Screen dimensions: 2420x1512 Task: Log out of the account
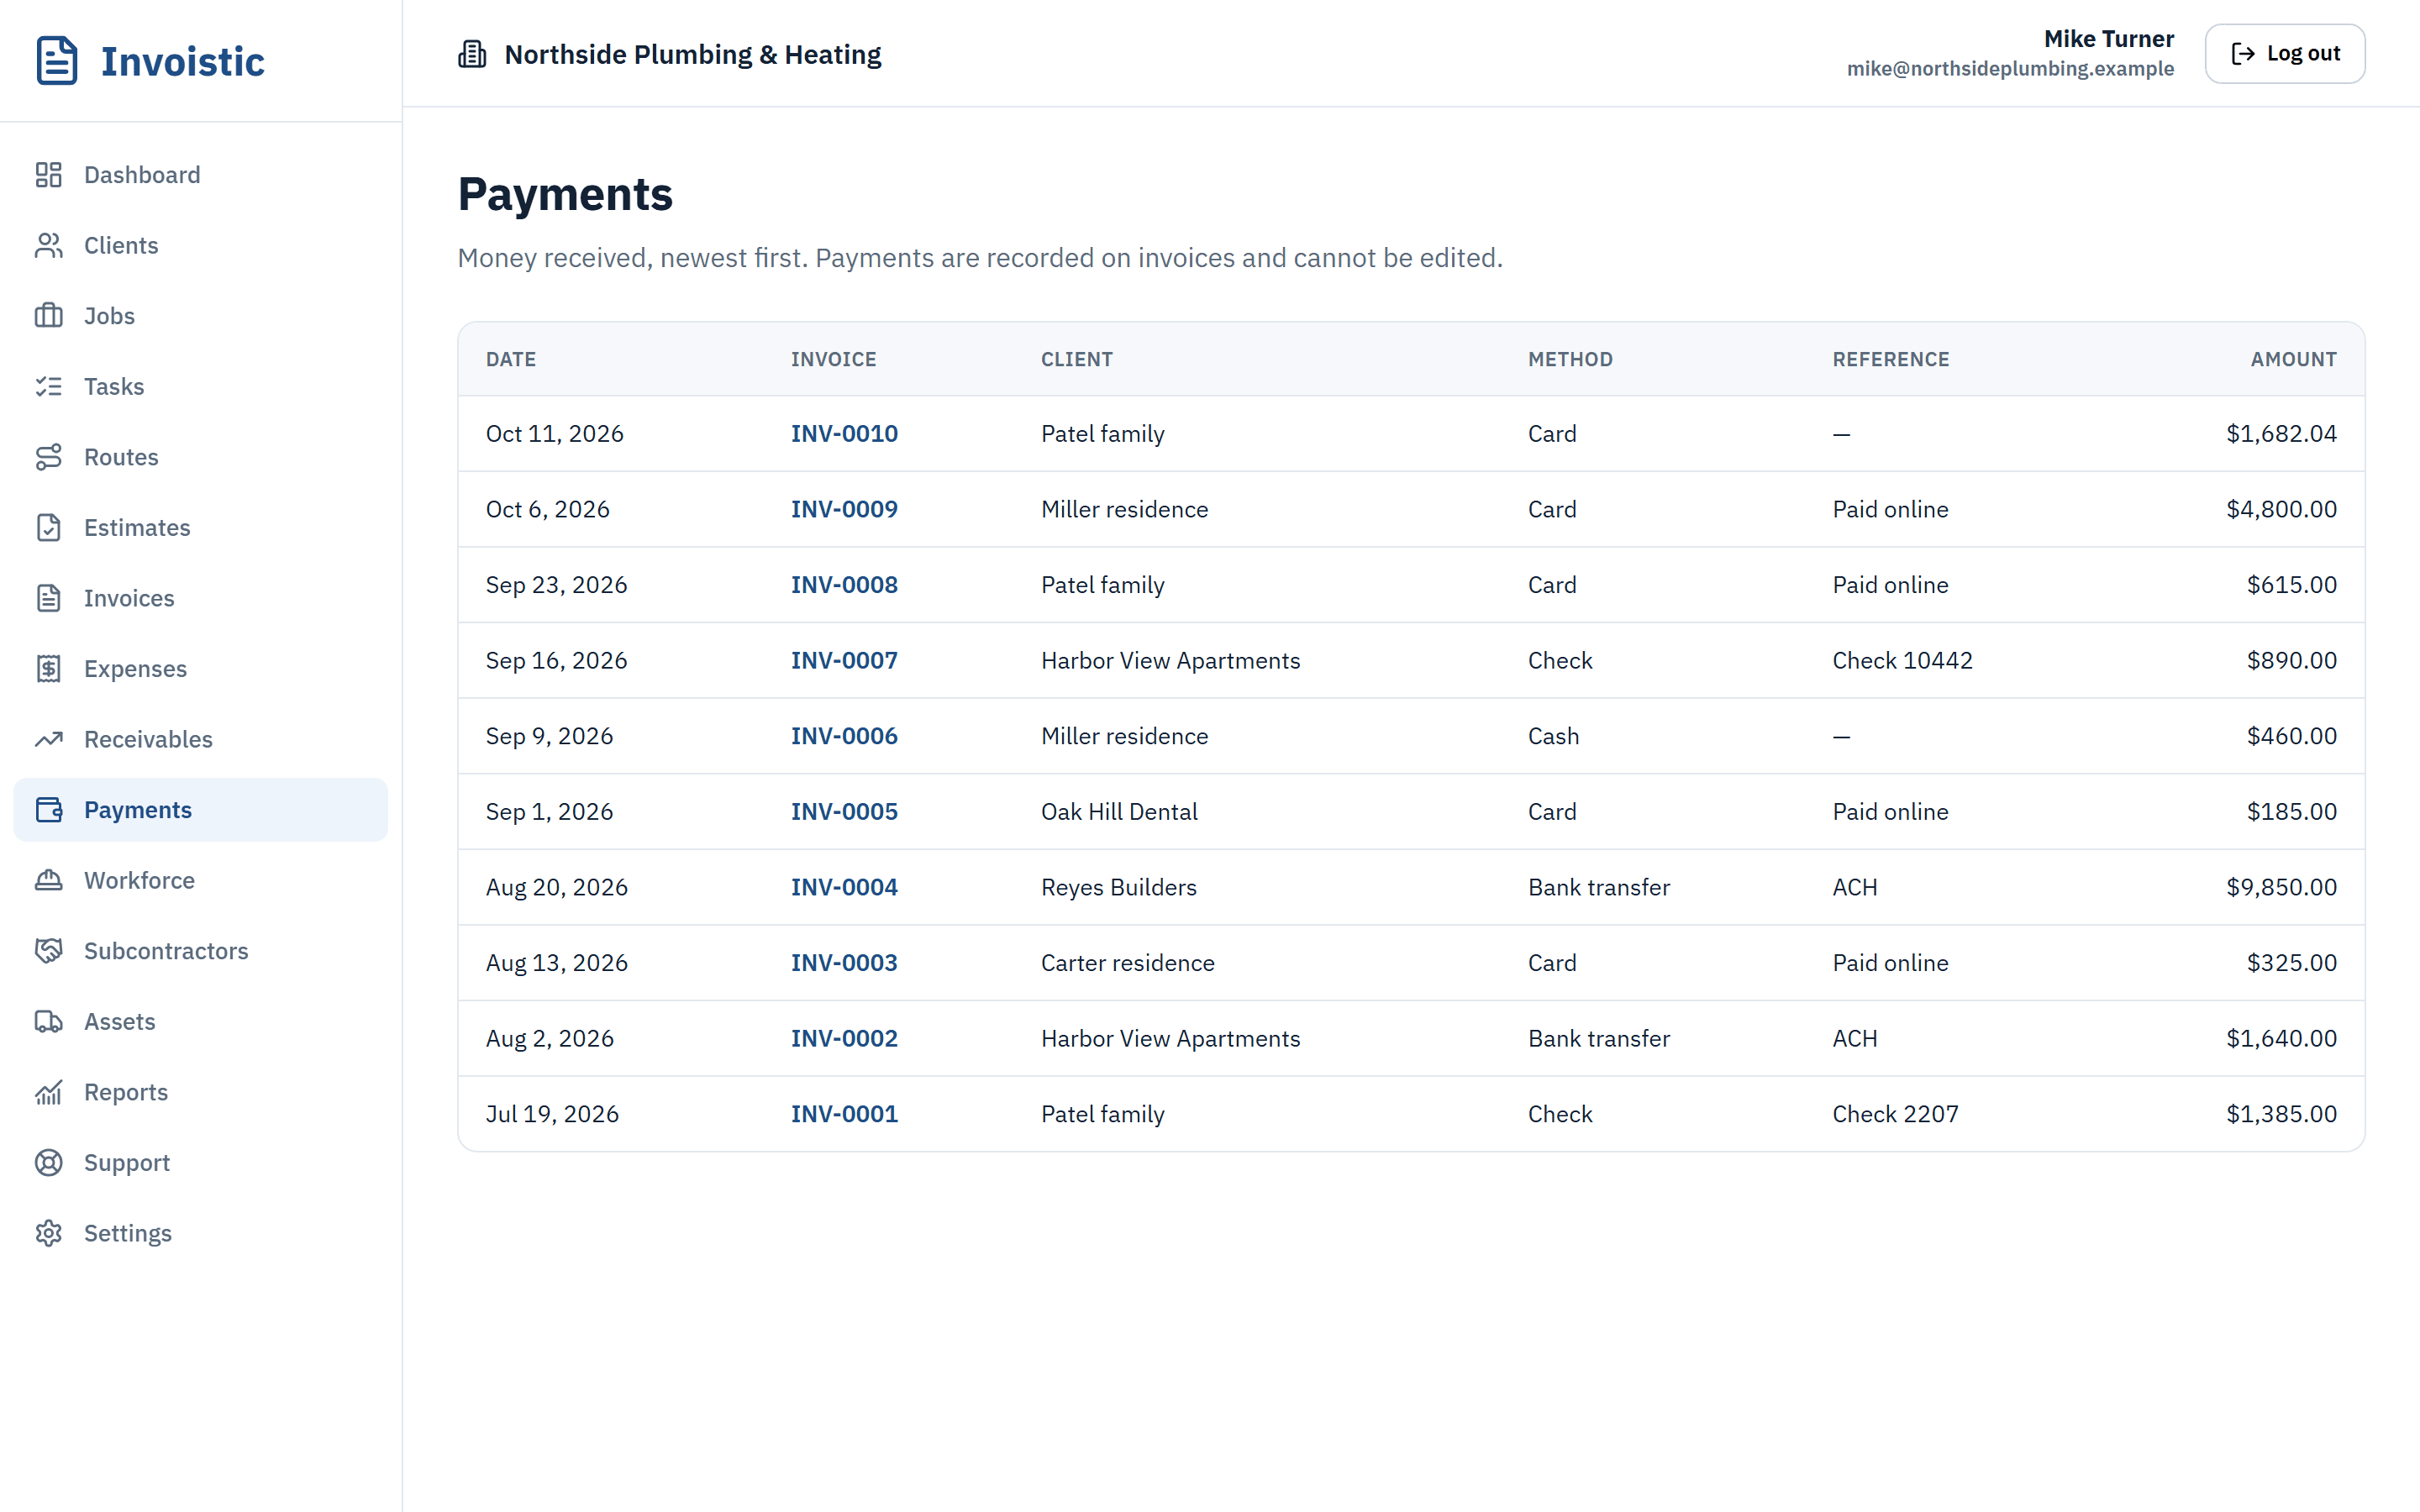pos(2284,54)
